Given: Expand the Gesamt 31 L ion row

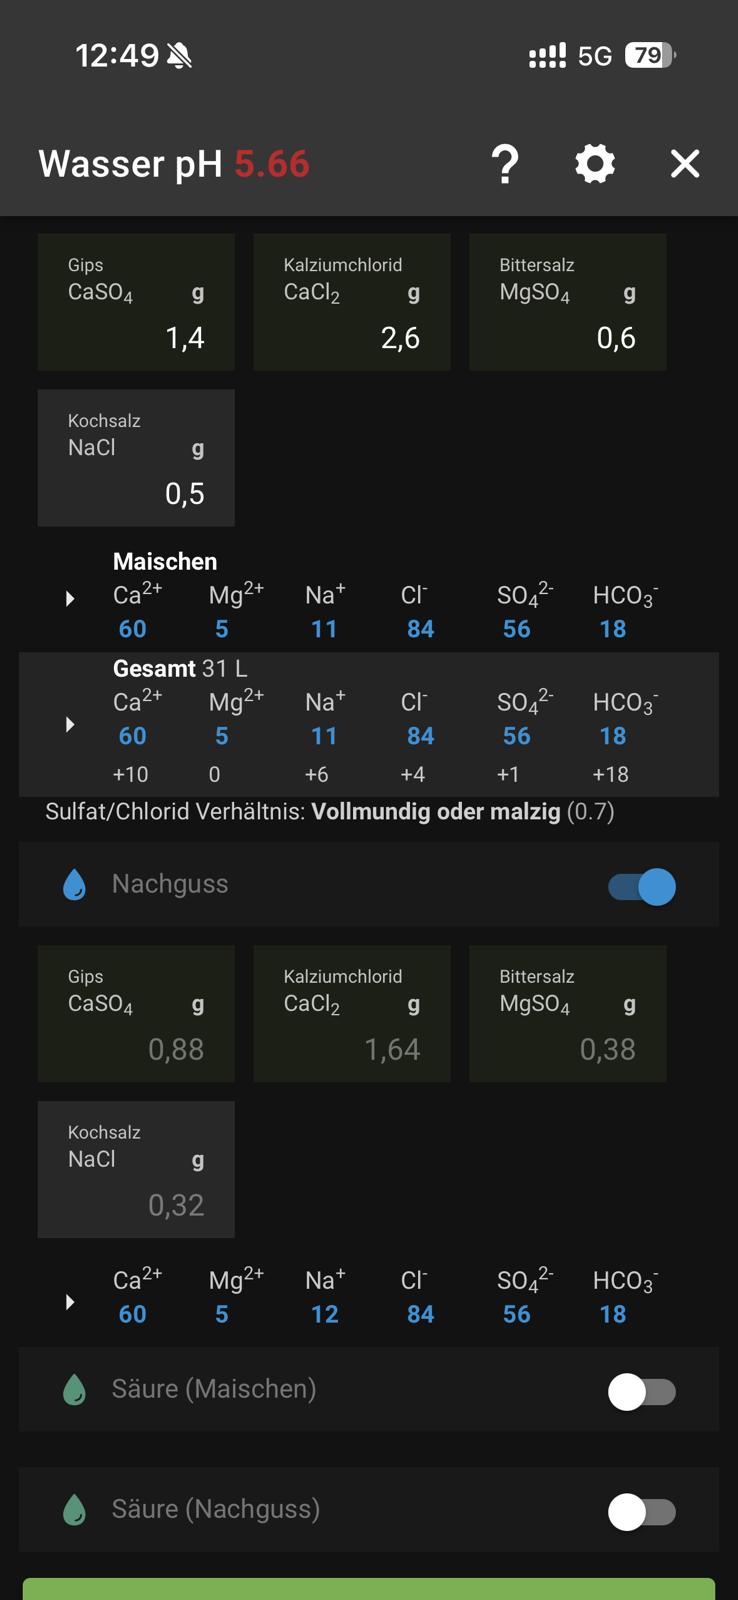Looking at the screenshot, I should [x=70, y=724].
